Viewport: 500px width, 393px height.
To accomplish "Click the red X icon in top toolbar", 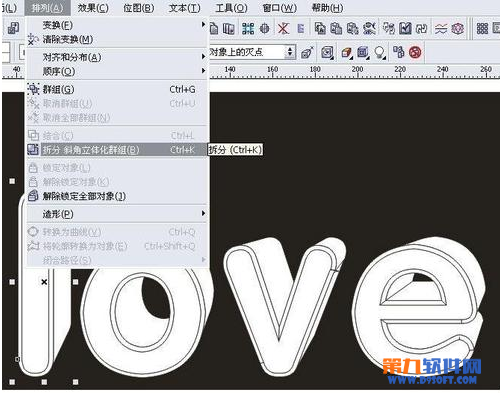I will point(283,28).
